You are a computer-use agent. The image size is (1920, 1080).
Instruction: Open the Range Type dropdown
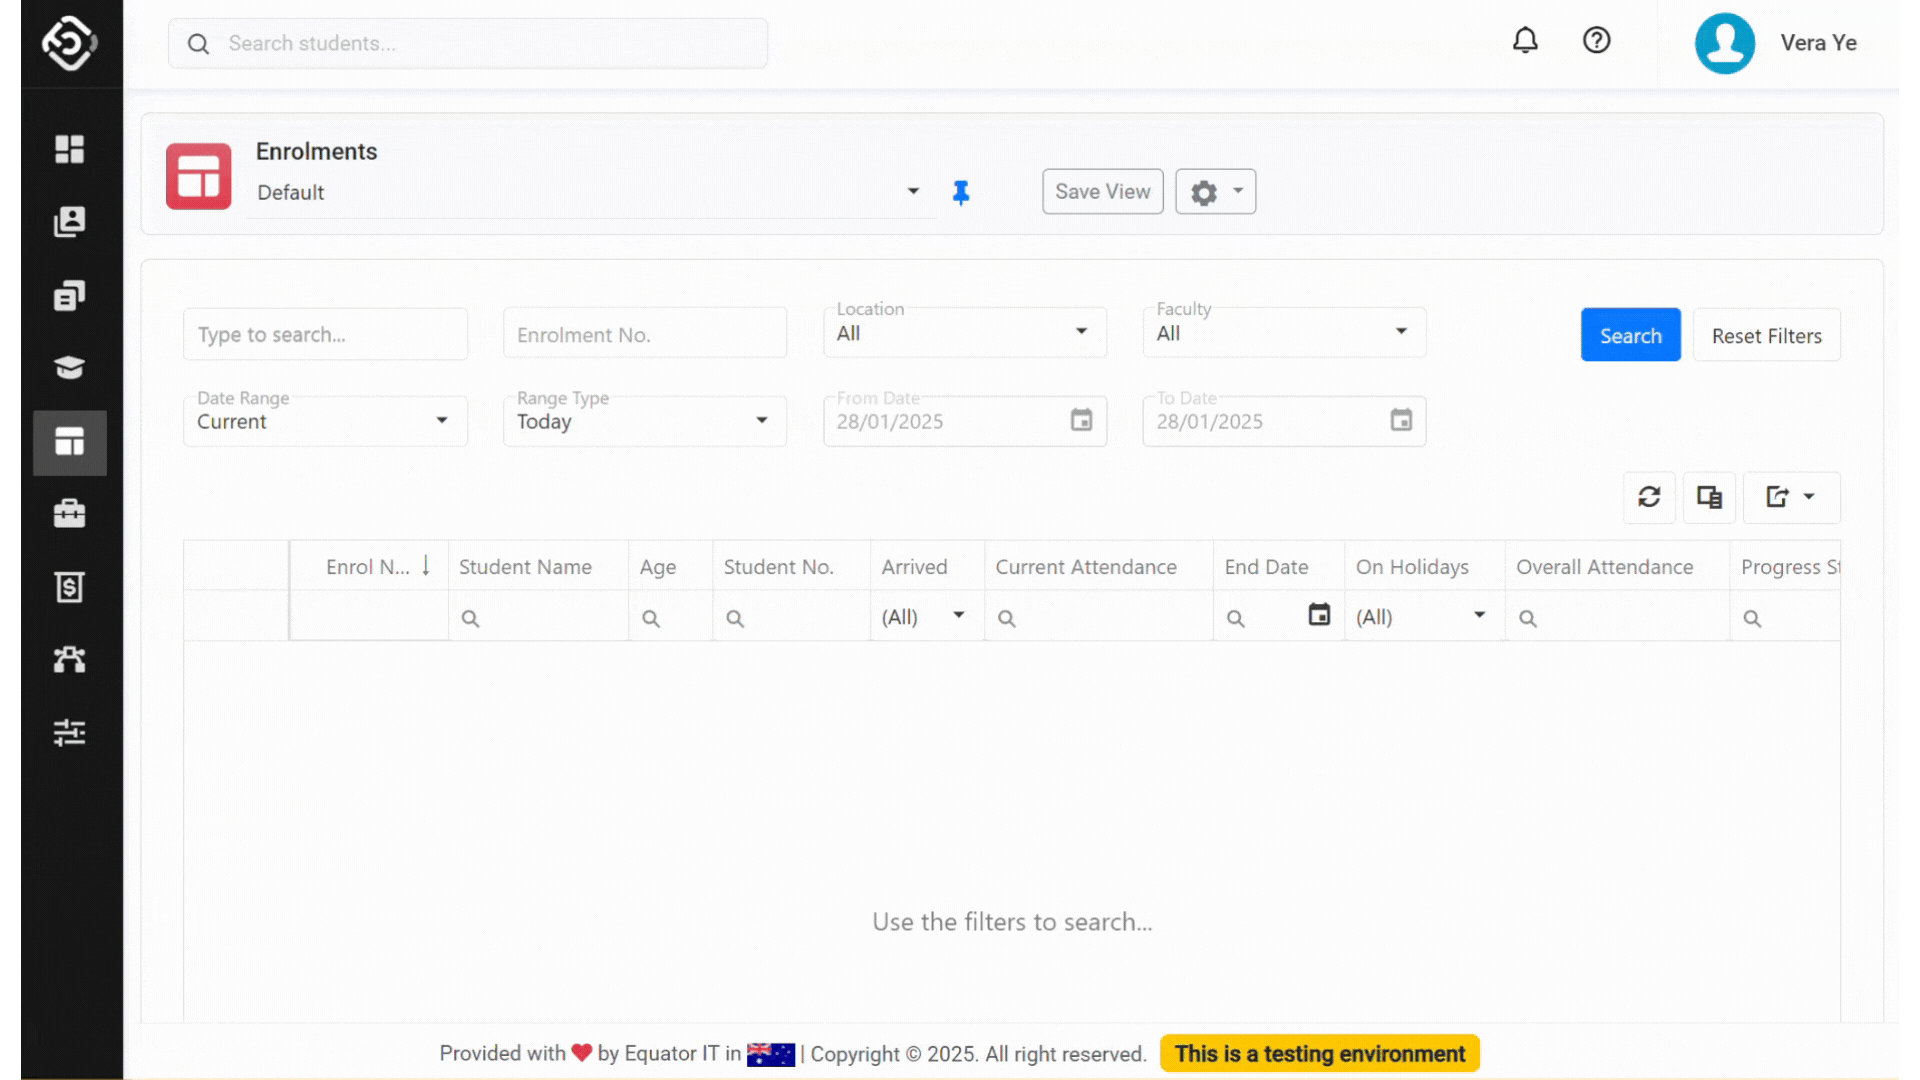pos(644,421)
